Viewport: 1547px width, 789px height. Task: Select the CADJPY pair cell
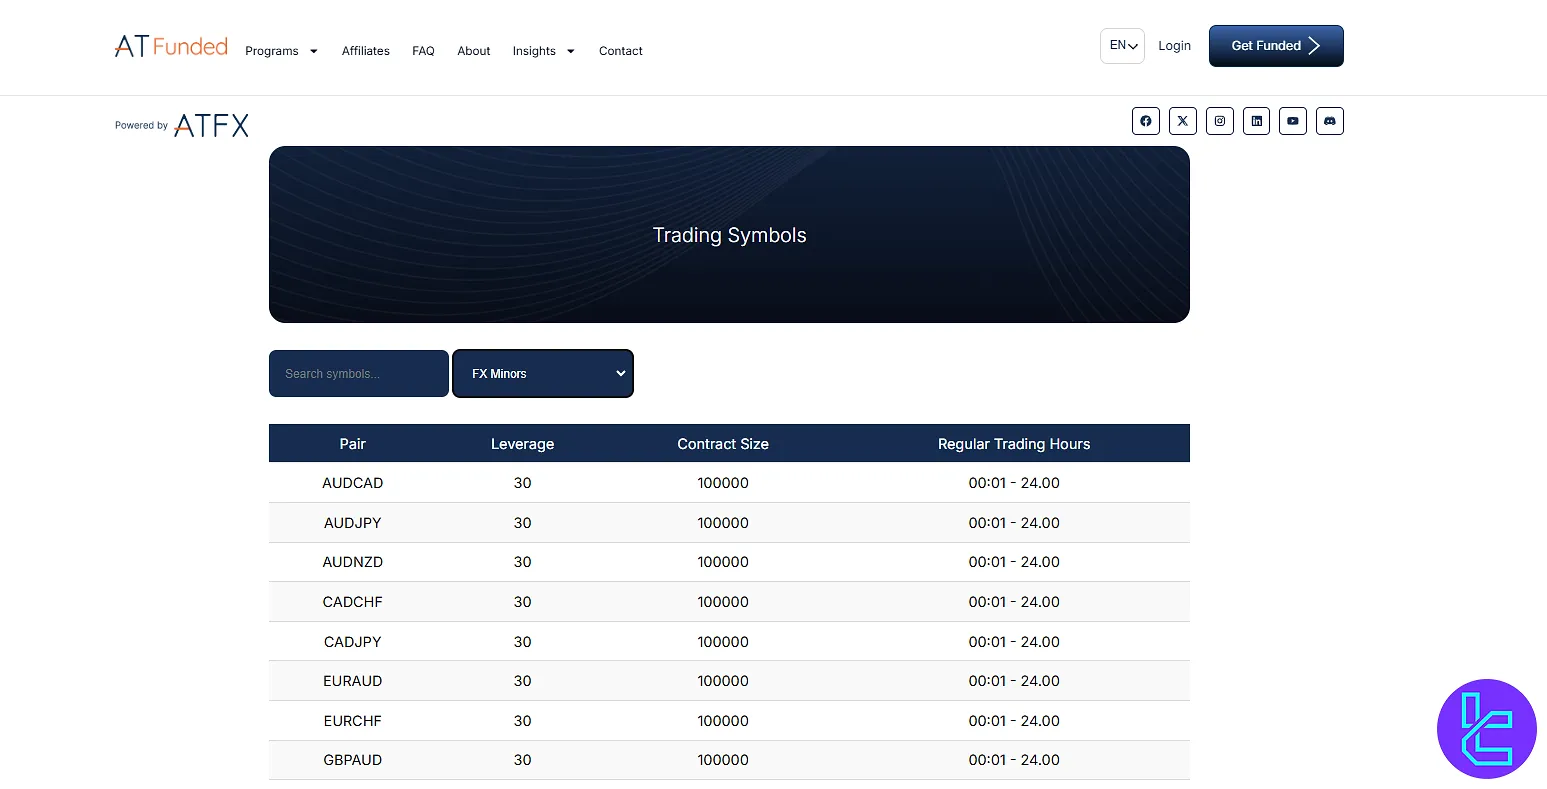click(353, 642)
